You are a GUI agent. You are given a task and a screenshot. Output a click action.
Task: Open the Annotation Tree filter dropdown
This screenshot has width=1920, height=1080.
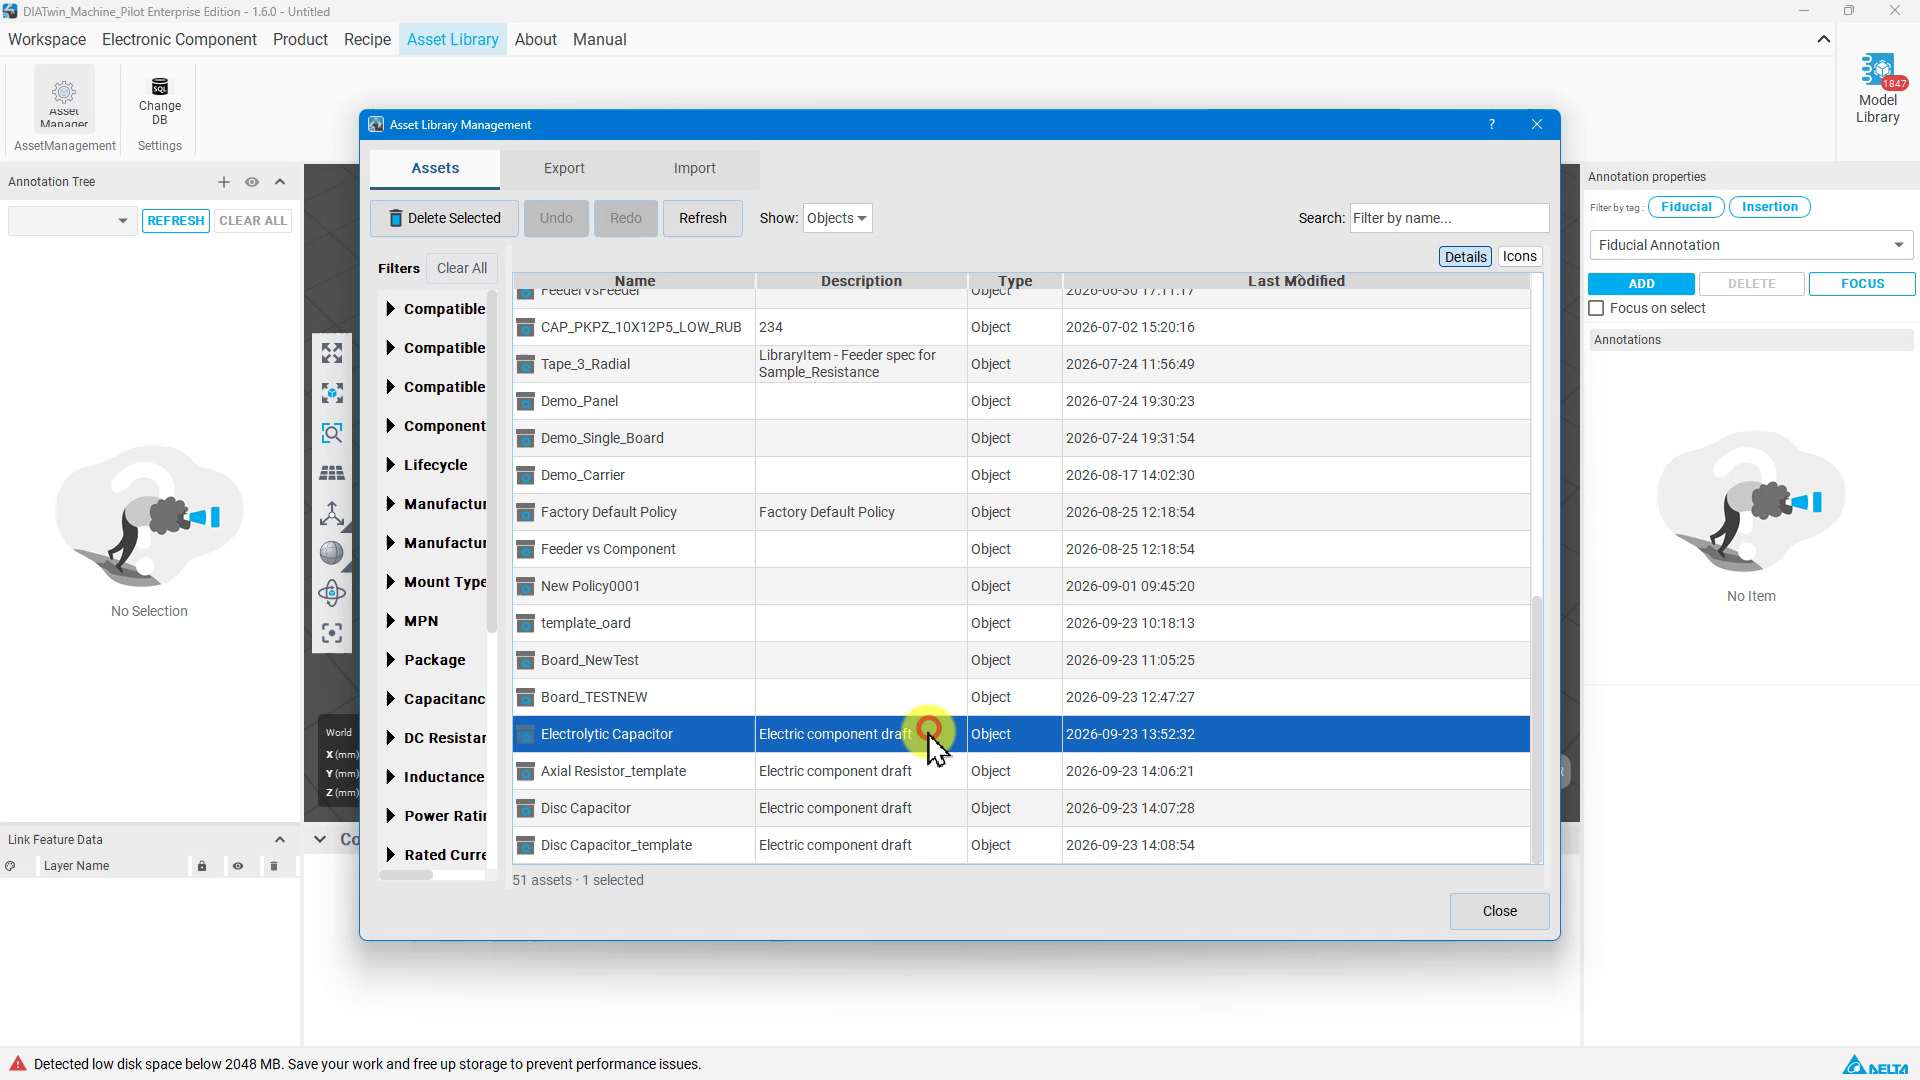[x=71, y=221]
